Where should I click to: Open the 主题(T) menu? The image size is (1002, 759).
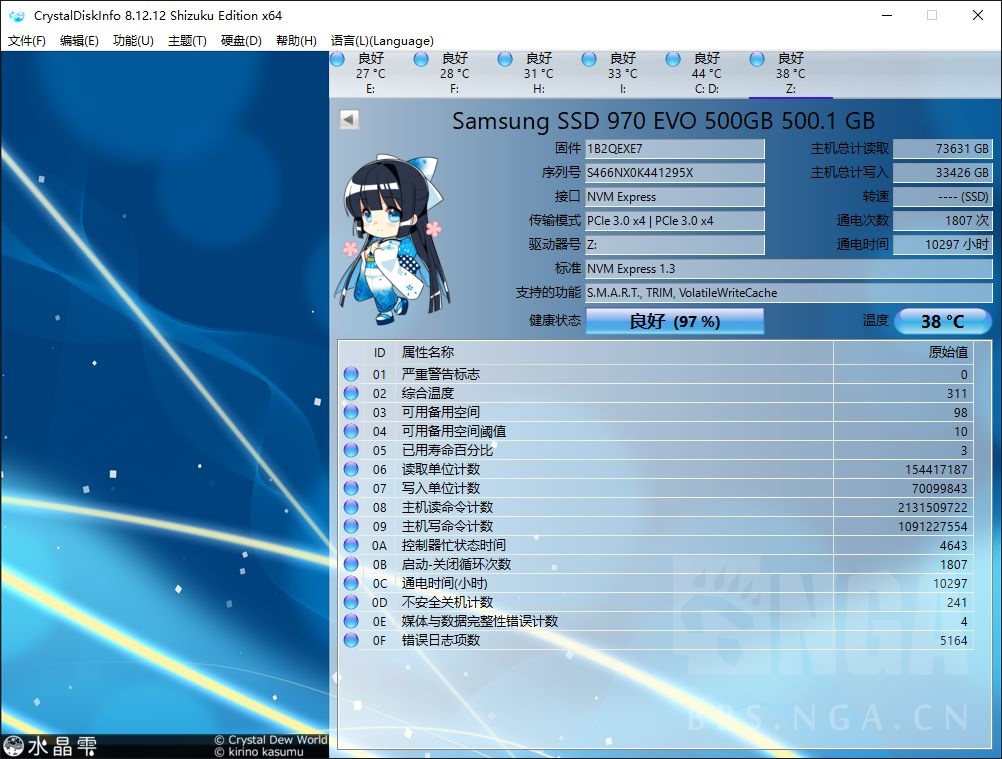click(184, 41)
